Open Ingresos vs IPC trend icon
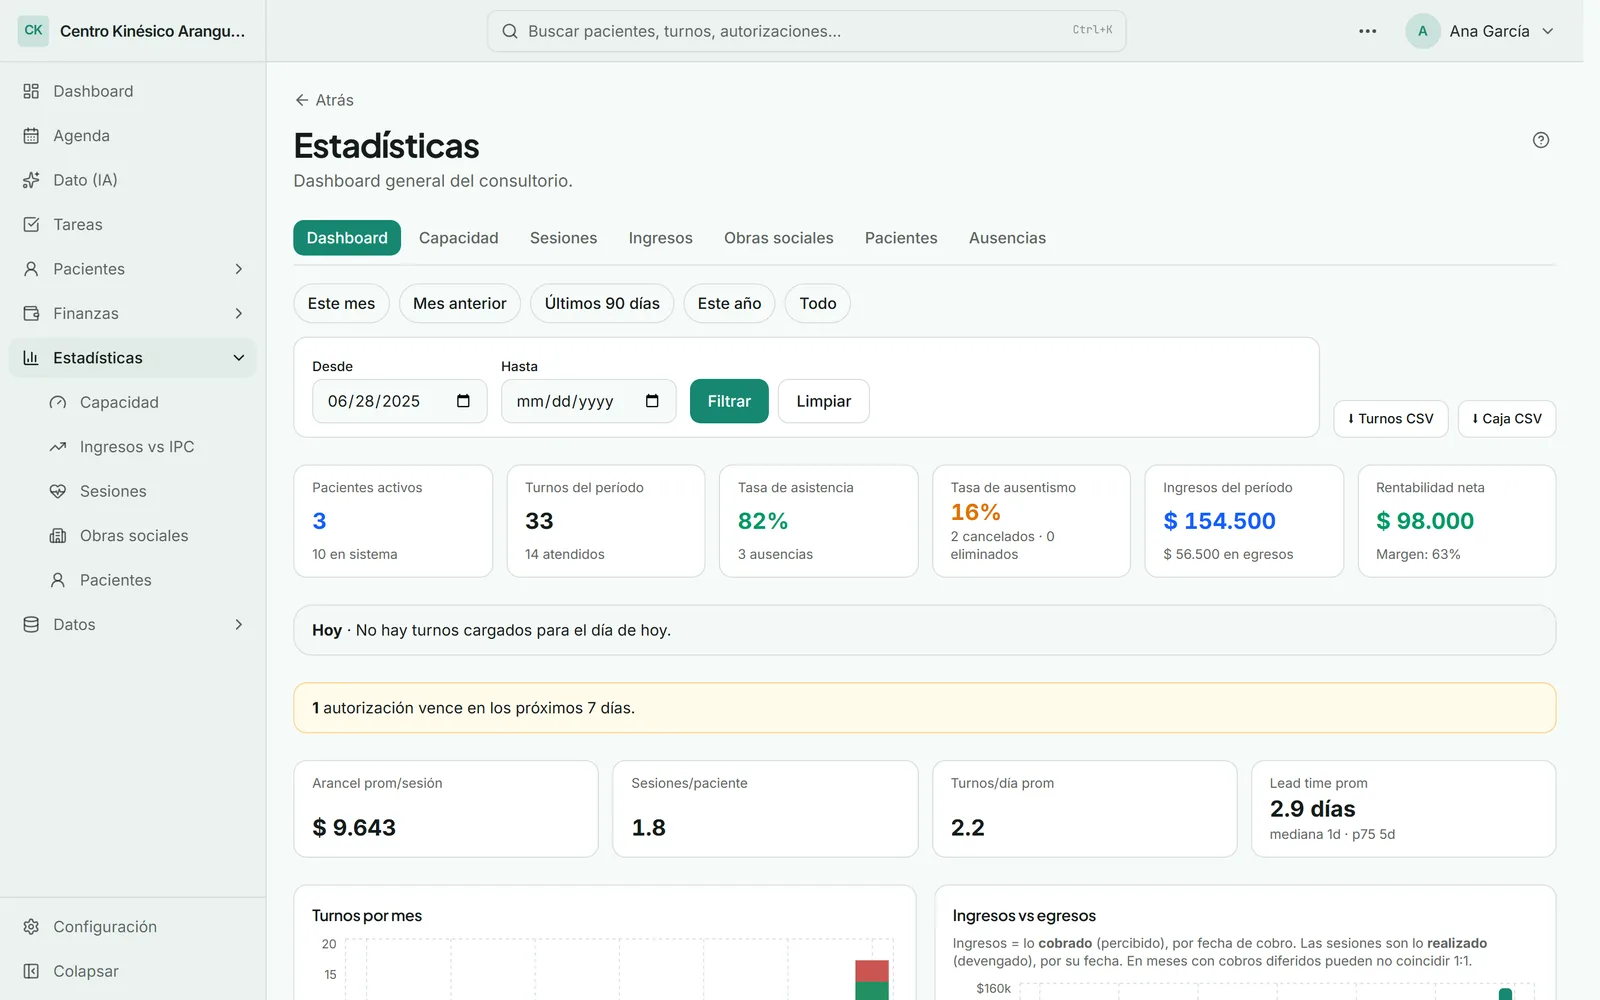Viewport: 1600px width, 1000px height. coord(58,447)
